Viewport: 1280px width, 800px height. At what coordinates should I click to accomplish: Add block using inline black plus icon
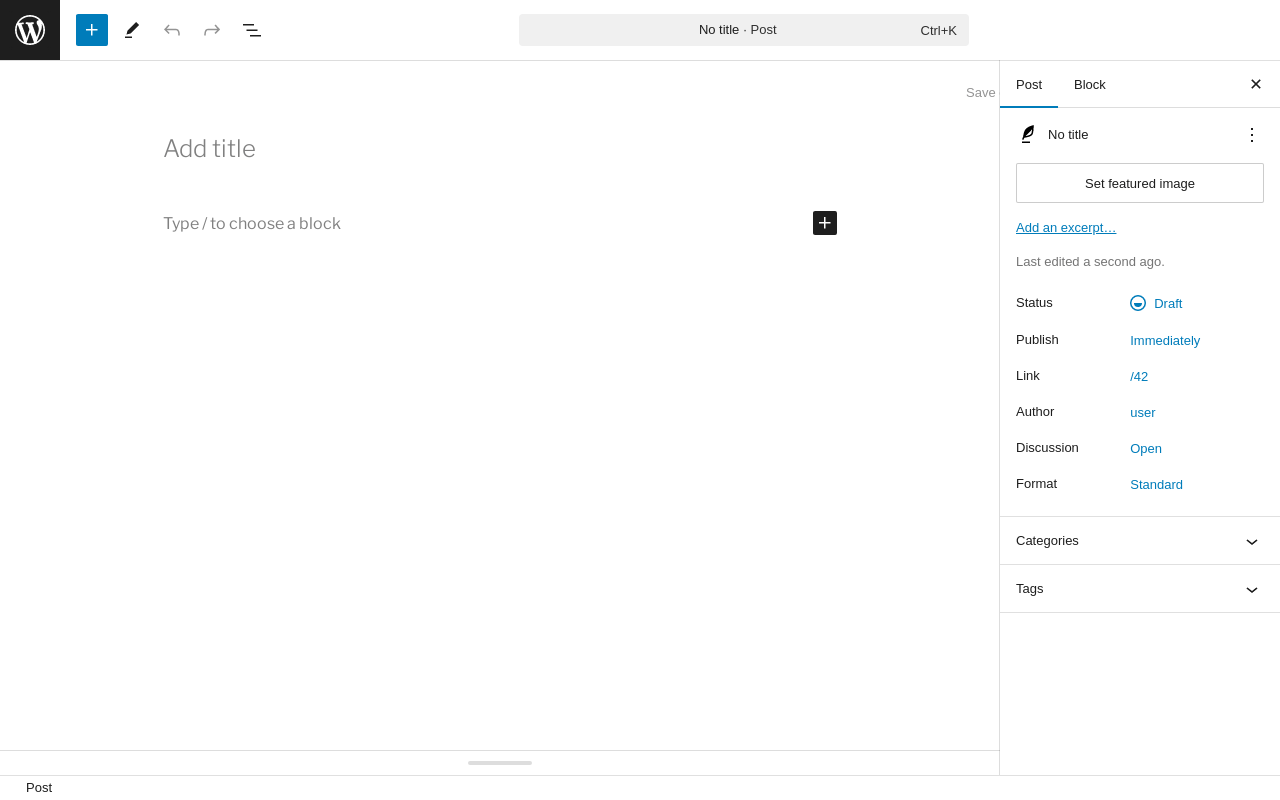click(x=825, y=223)
